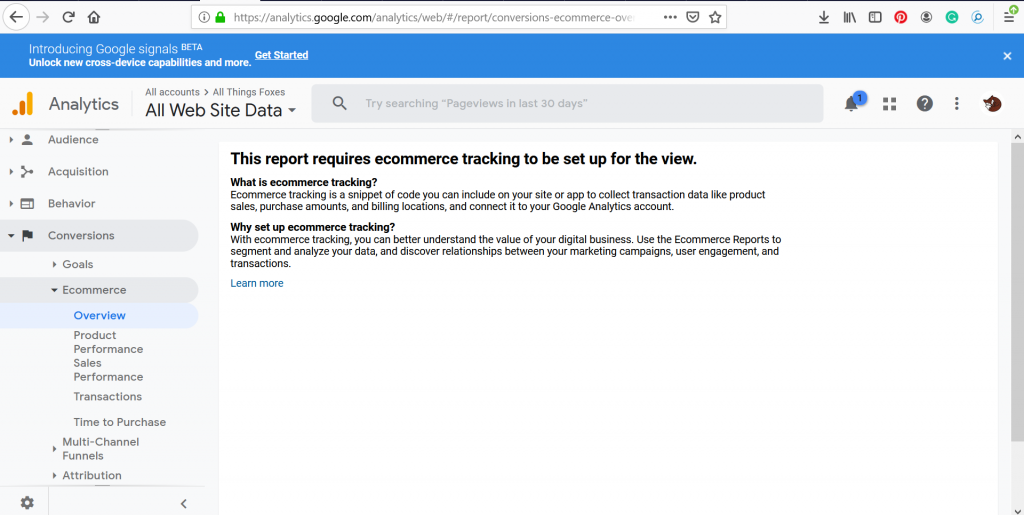Go back with the browser back arrow
Screen dimensions: 1024x515
(x=16, y=17)
